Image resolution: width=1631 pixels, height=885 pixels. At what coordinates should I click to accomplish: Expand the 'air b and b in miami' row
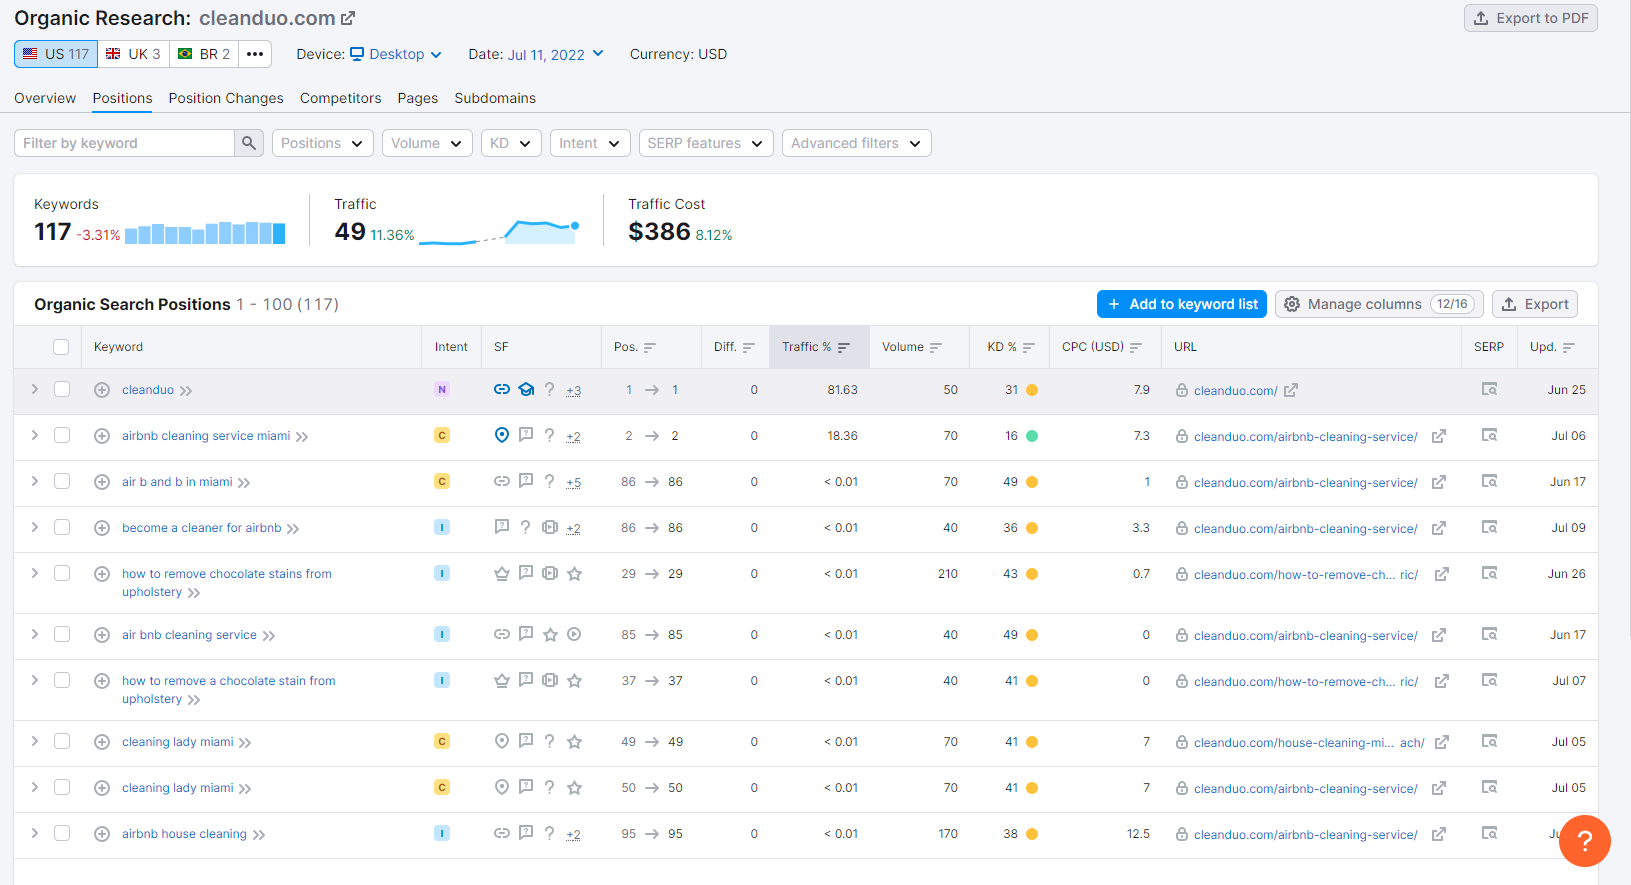pos(35,482)
